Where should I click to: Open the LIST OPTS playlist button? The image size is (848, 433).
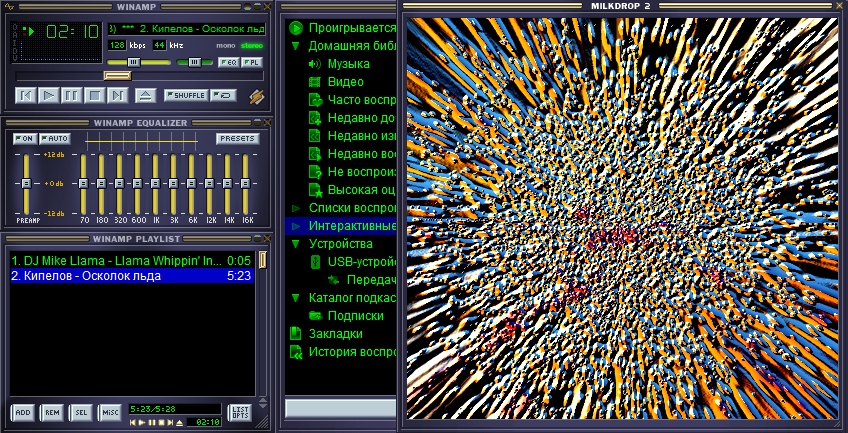240,413
